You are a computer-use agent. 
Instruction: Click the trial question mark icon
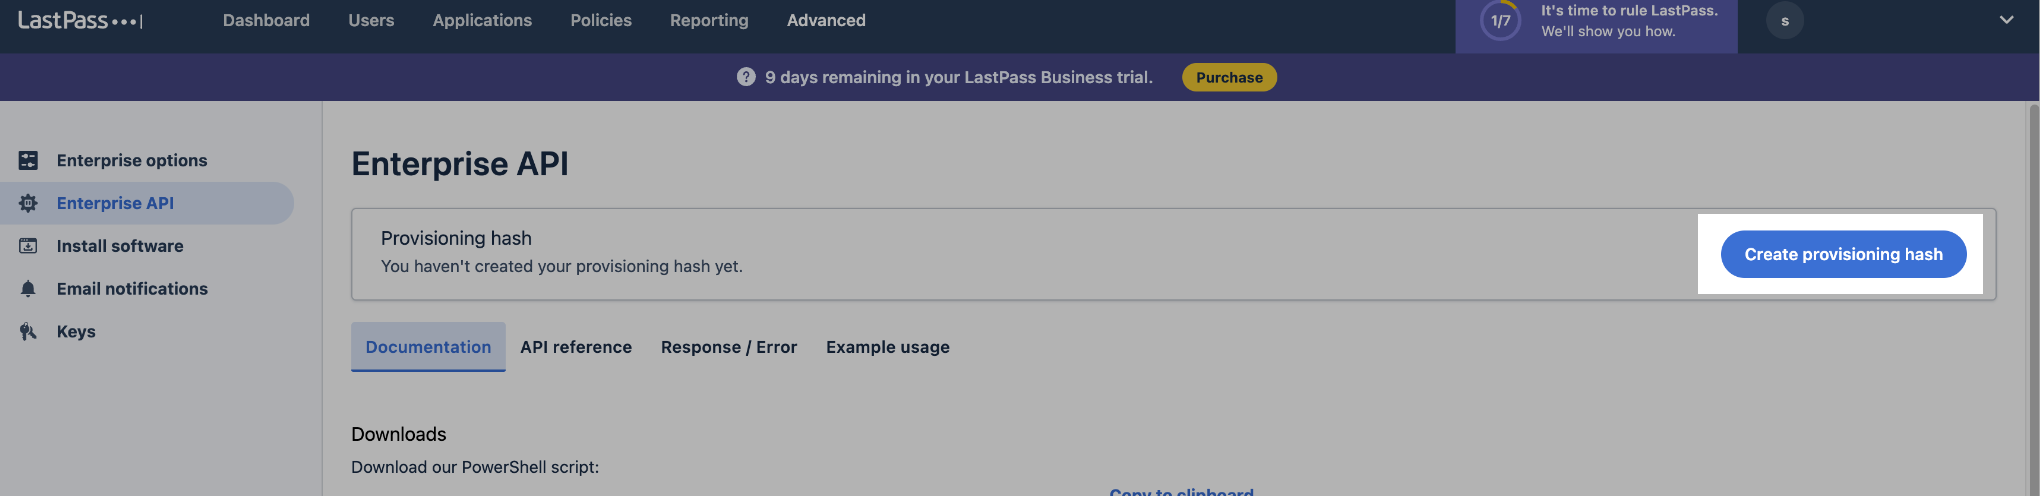746,77
